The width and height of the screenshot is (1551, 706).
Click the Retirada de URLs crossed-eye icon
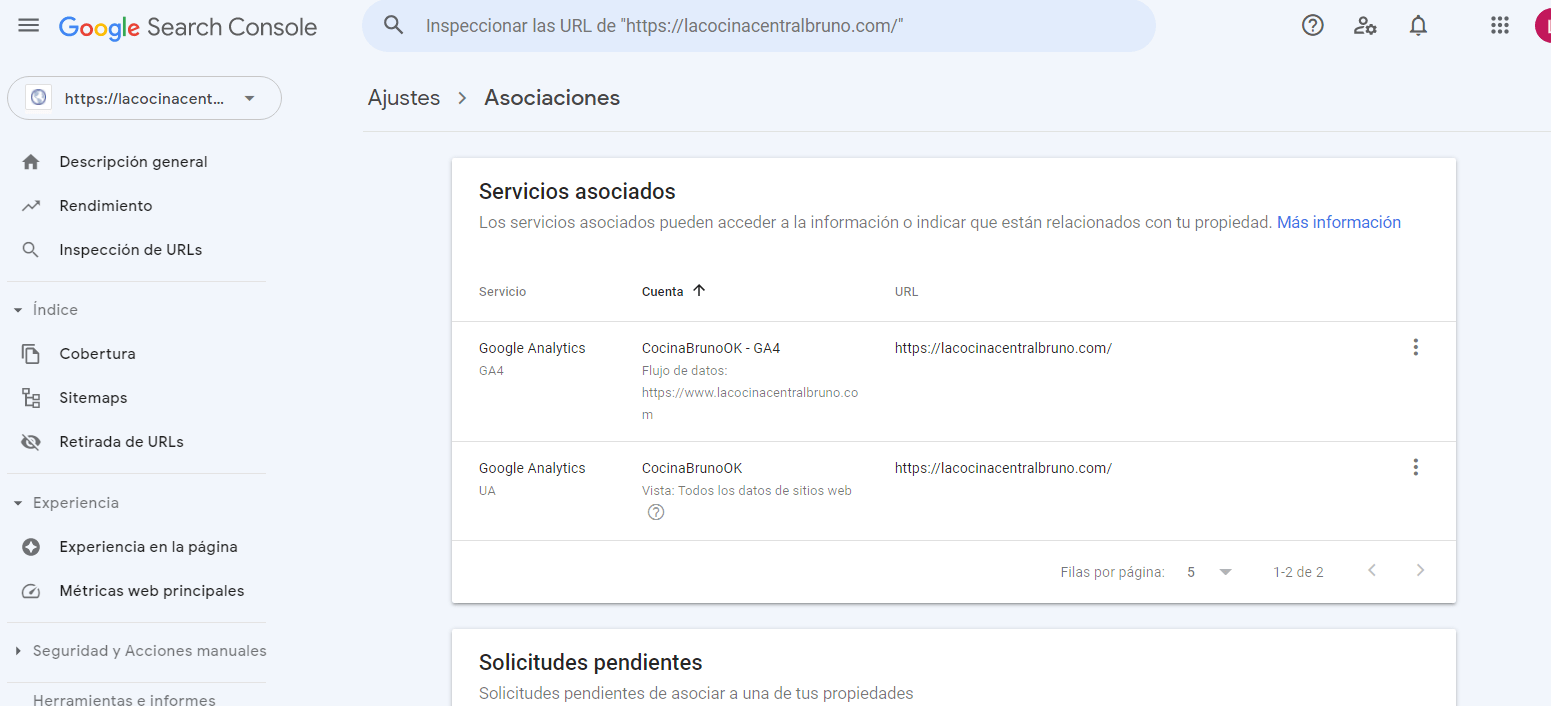[x=31, y=442]
